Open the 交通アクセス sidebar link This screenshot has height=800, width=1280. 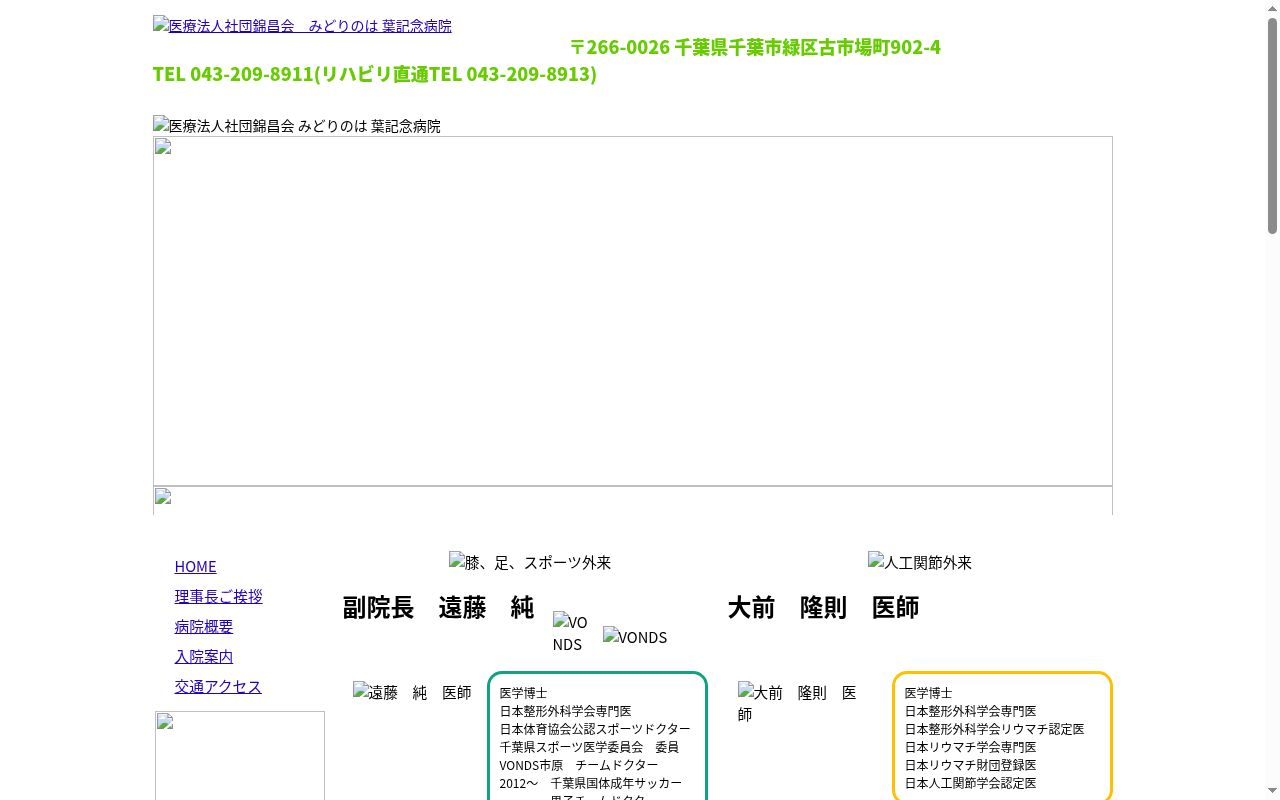pos(218,686)
